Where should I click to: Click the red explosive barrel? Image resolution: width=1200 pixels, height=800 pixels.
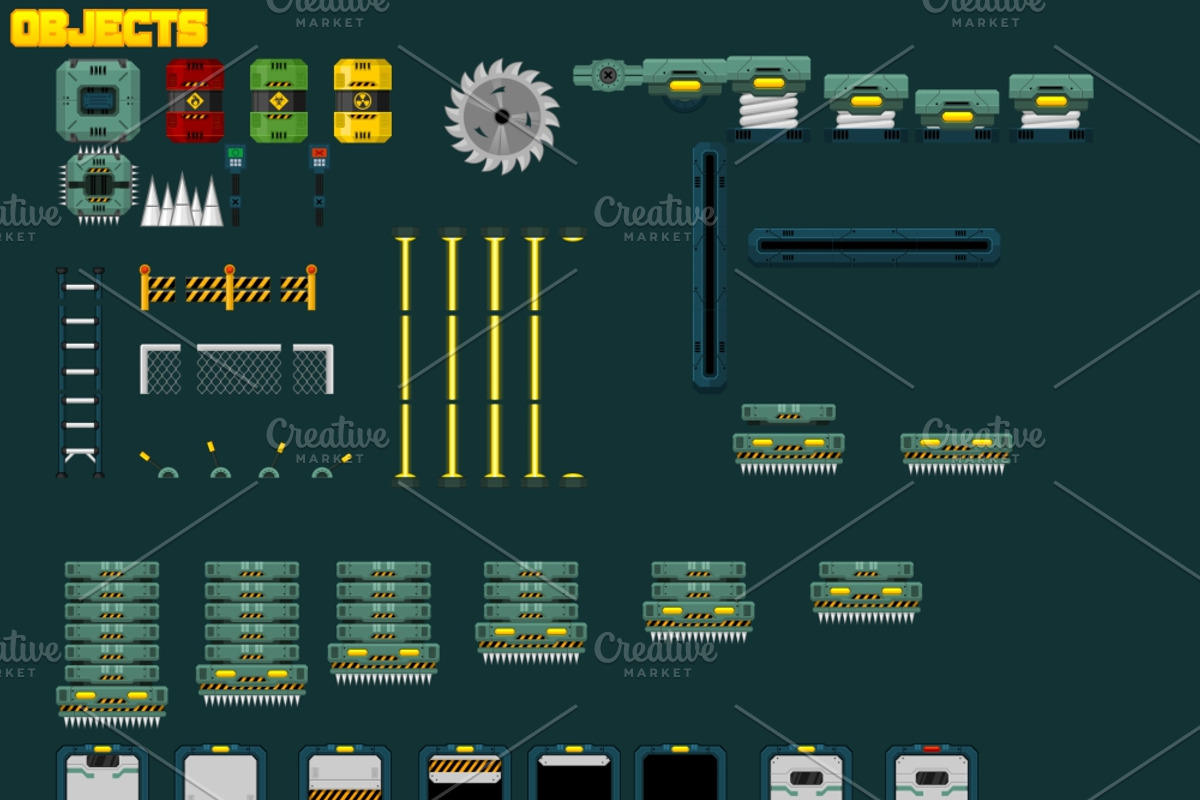click(194, 100)
